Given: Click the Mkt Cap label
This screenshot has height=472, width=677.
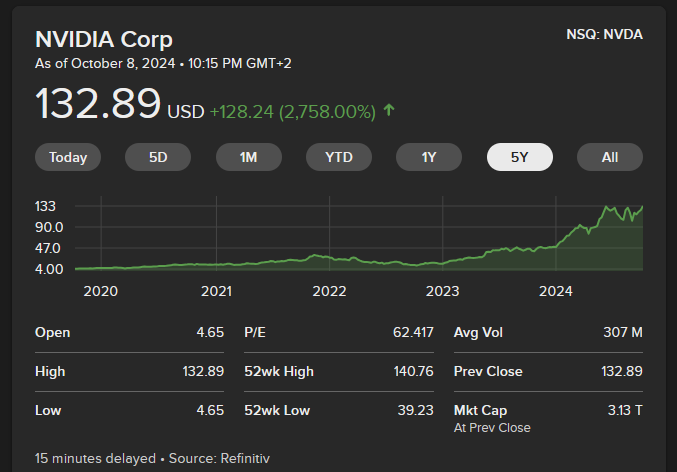Looking at the screenshot, I should pos(481,410).
